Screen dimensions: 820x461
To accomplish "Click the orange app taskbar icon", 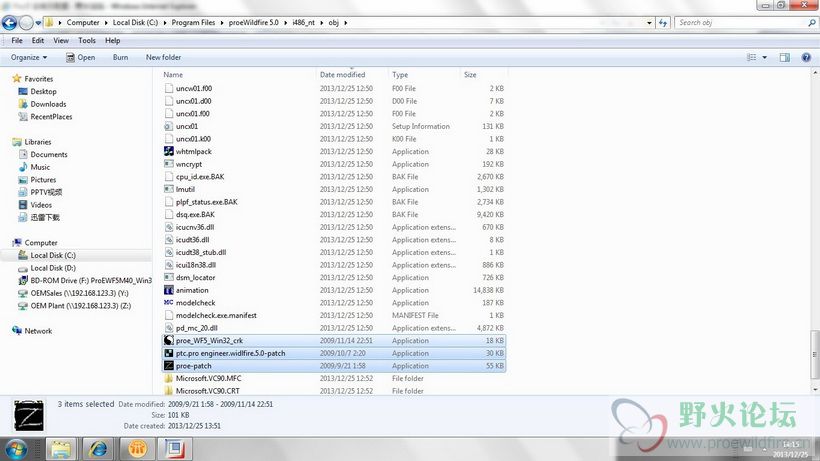I will (x=136, y=449).
